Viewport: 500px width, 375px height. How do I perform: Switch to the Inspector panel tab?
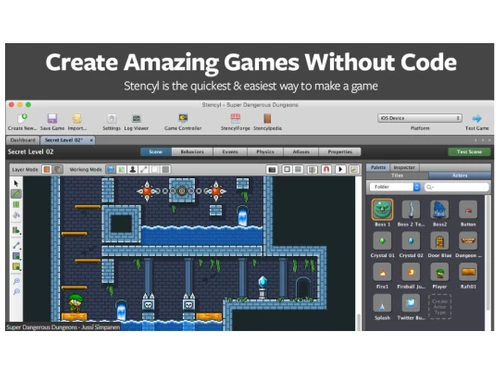tap(404, 167)
